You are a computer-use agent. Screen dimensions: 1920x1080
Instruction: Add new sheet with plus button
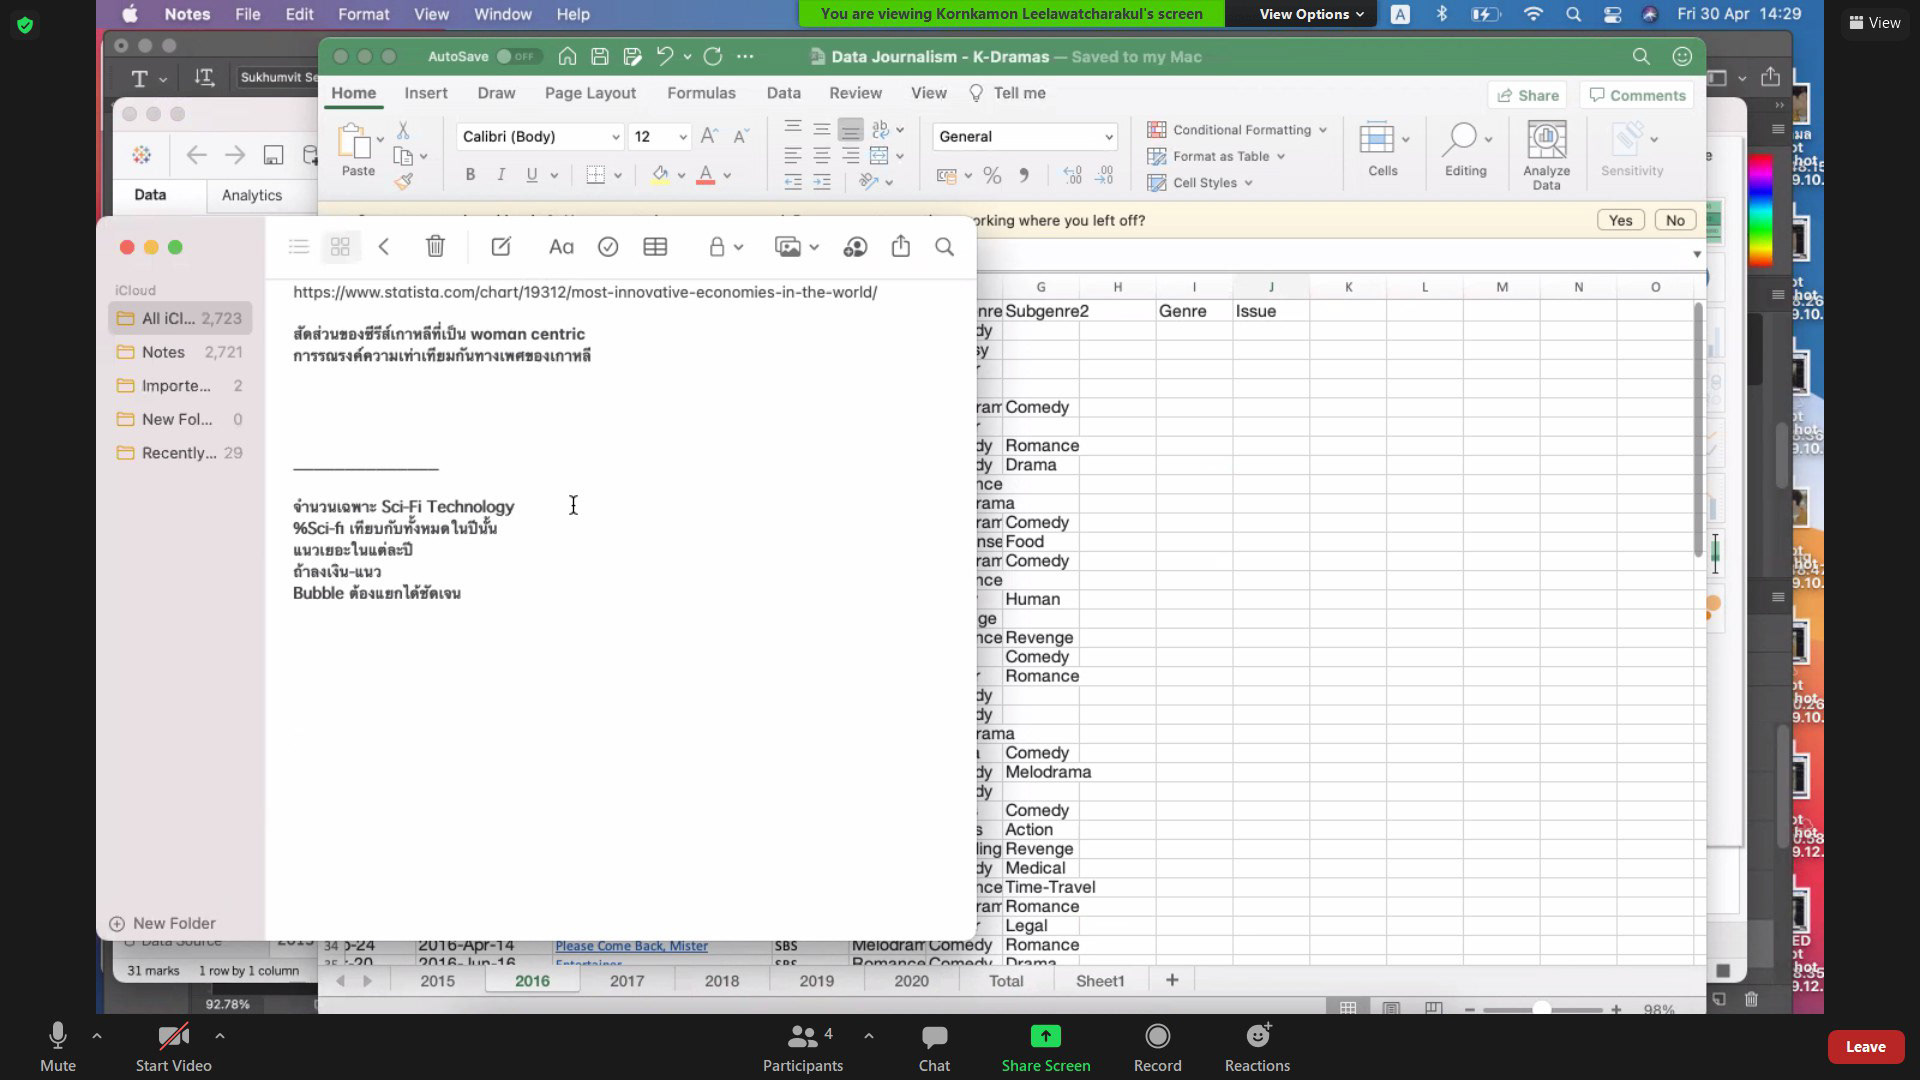tap(1172, 980)
